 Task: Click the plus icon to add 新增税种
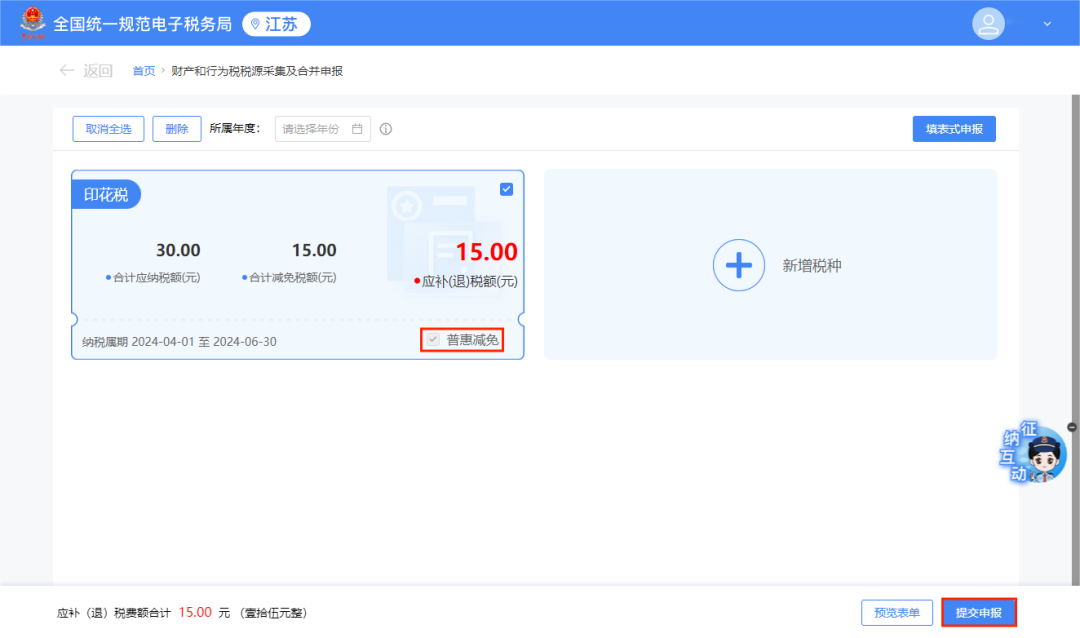coord(738,265)
